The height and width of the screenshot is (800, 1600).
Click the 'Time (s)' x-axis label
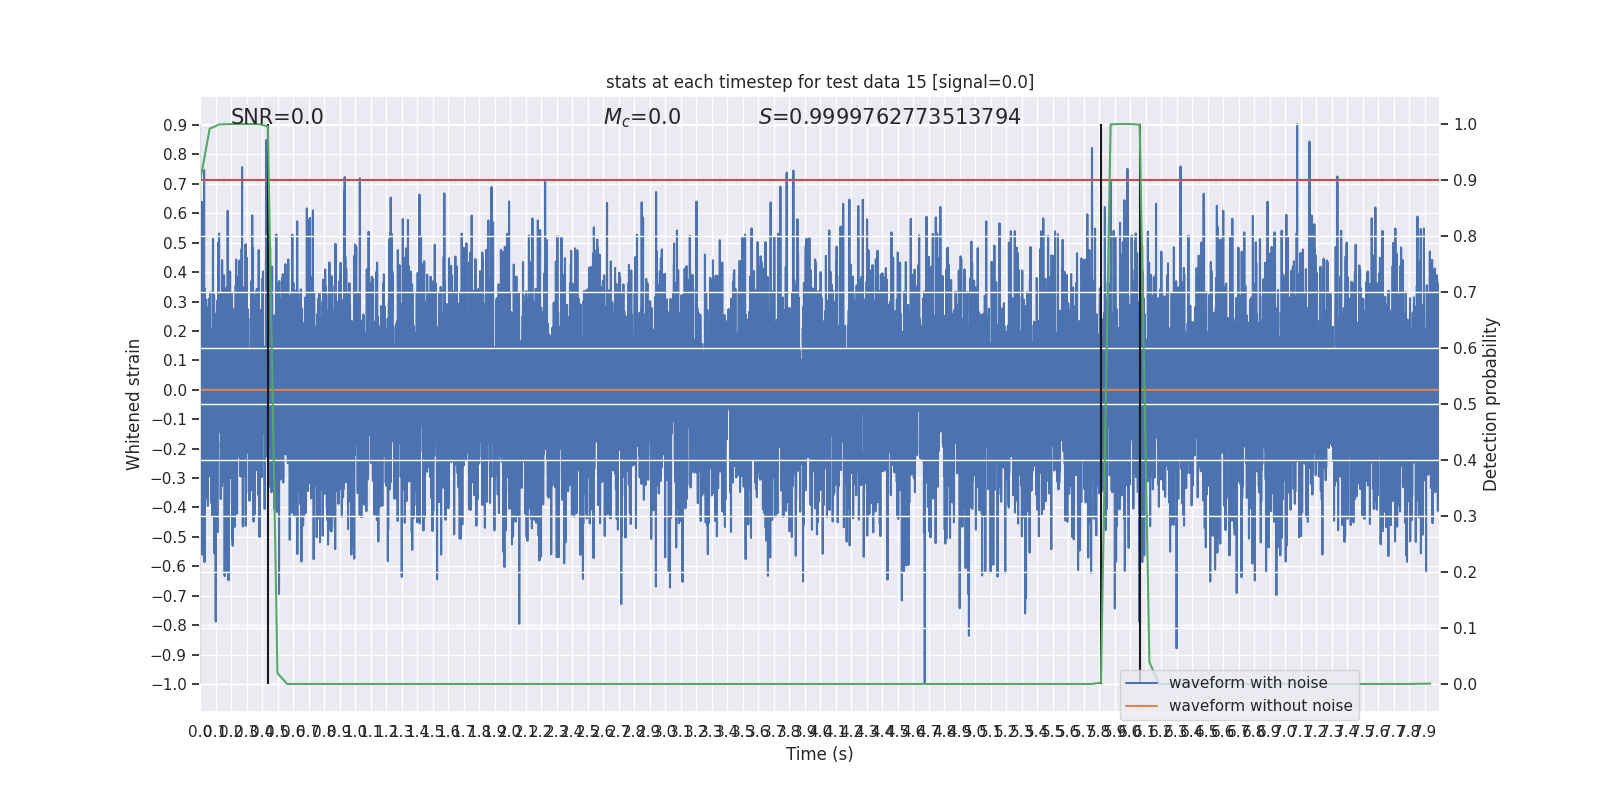tap(820, 754)
